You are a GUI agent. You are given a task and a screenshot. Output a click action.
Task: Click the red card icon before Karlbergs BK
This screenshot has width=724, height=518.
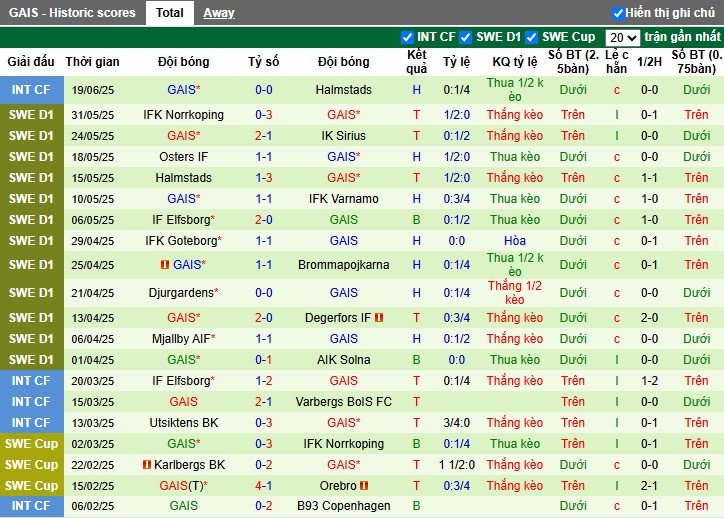[147, 465]
